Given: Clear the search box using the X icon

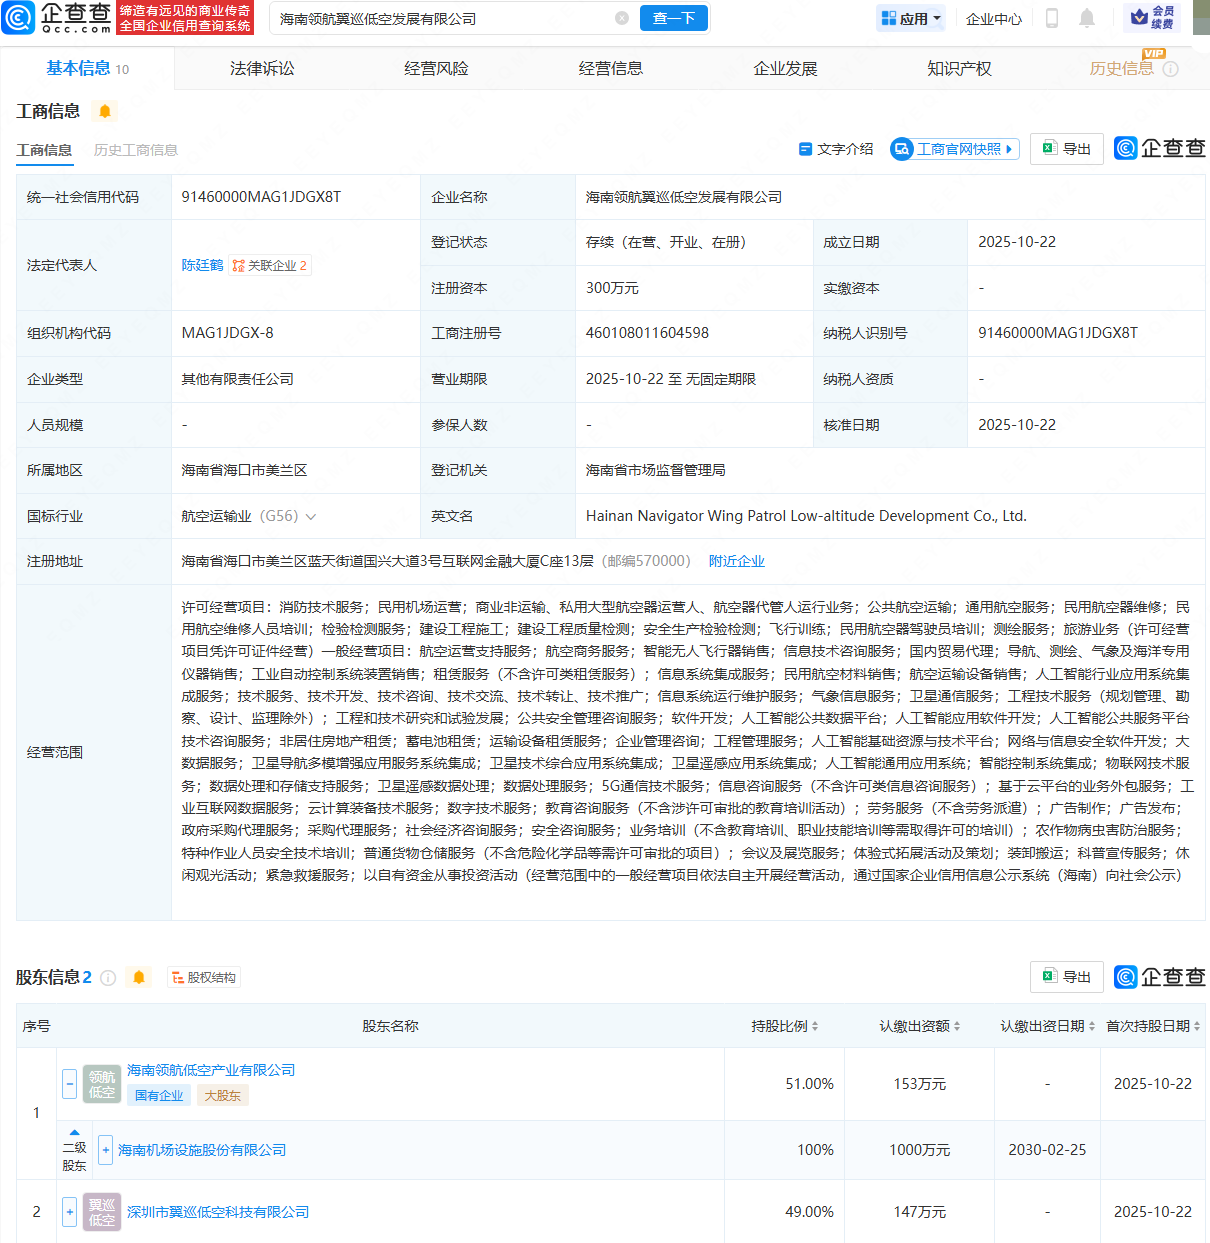Looking at the screenshot, I should point(623,18).
